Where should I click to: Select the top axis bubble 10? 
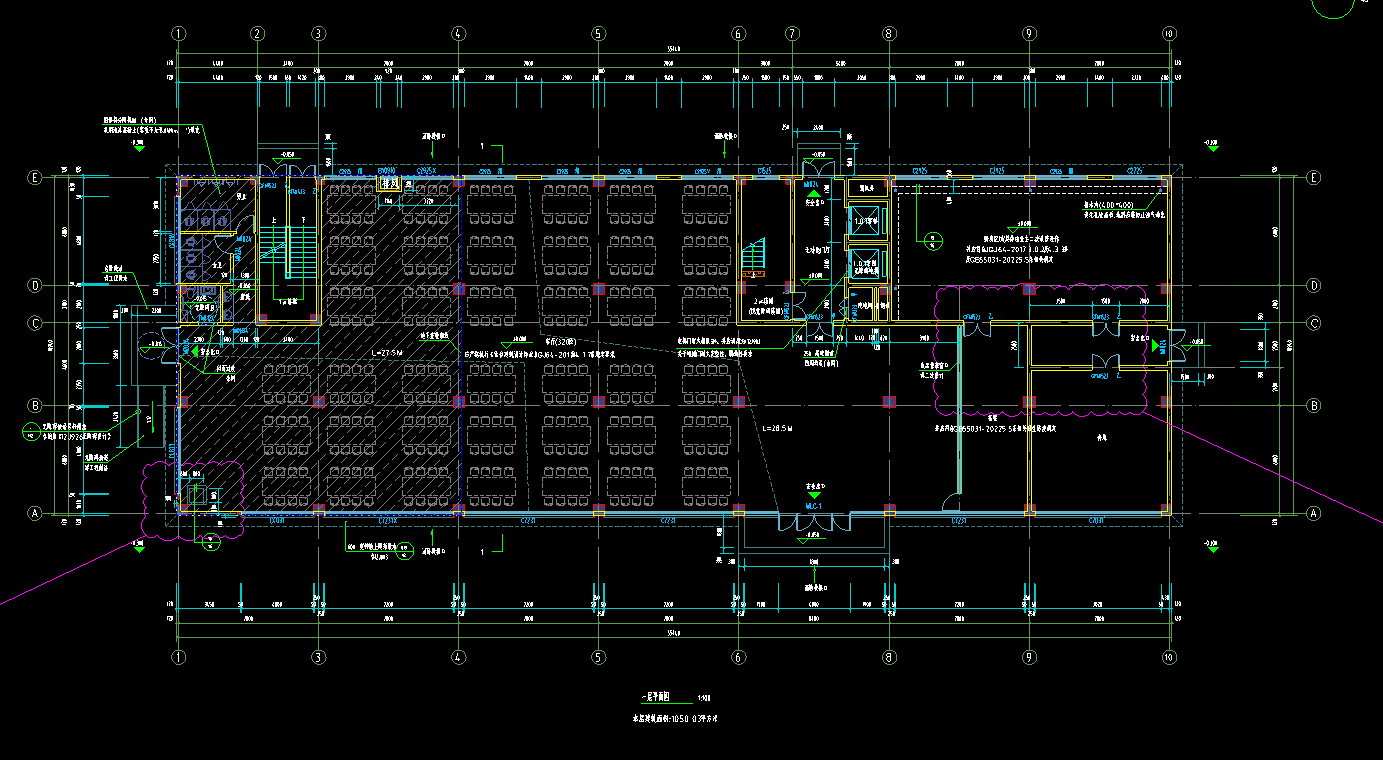[x=1168, y=34]
